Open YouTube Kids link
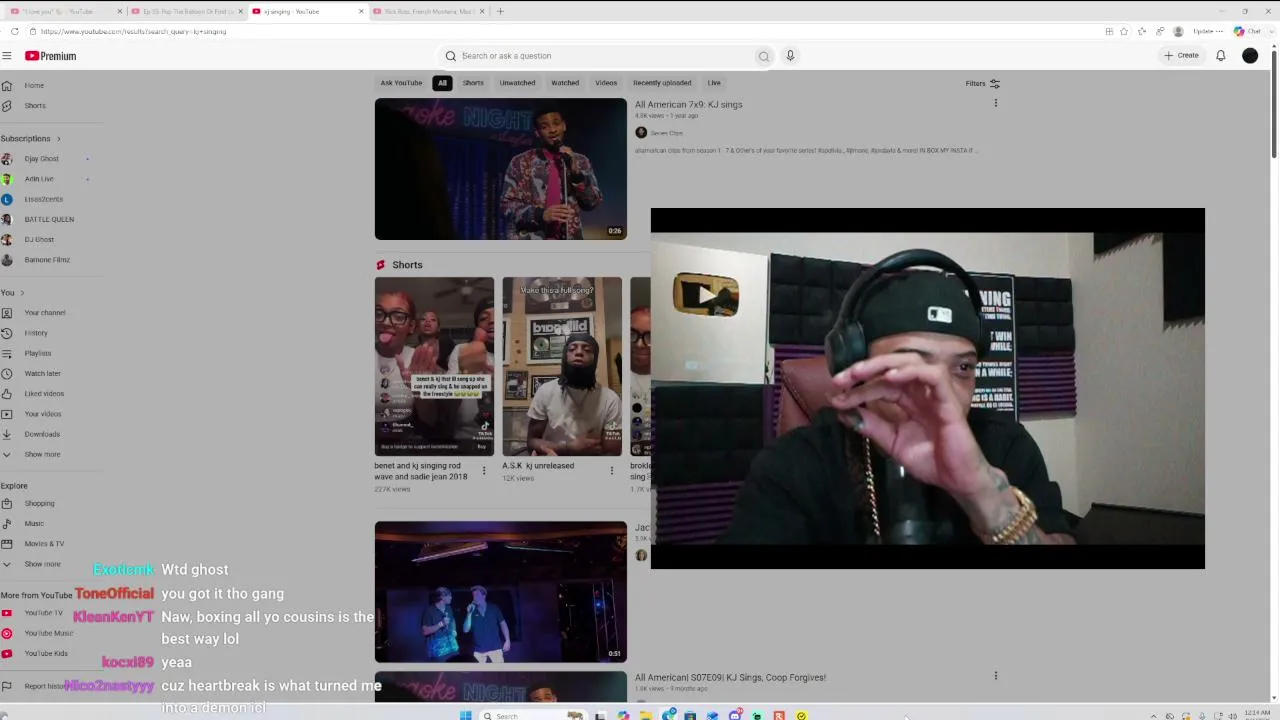The width and height of the screenshot is (1280, 720). tap(46, 653)
